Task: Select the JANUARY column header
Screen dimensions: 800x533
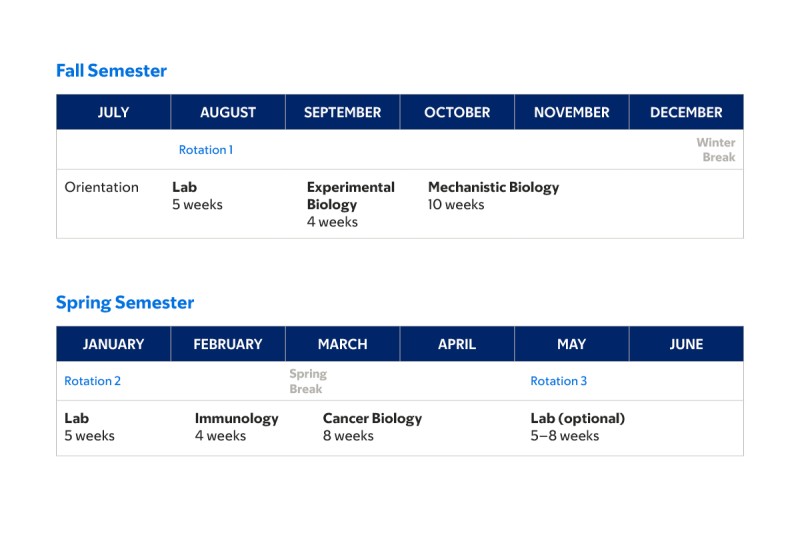Action: pyautogui.click(x=113, y=344)
